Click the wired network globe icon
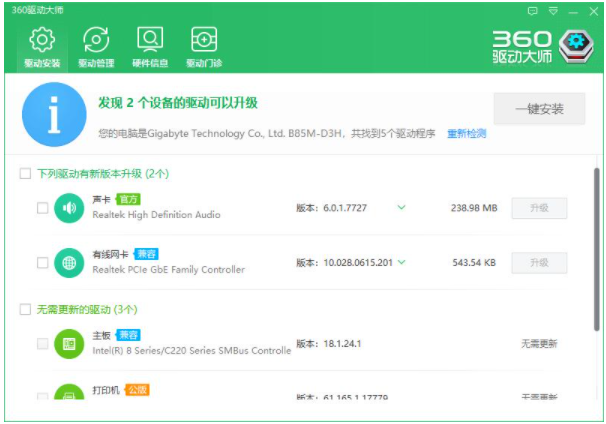Screen dimensions: 606x424 click(69, 263)
